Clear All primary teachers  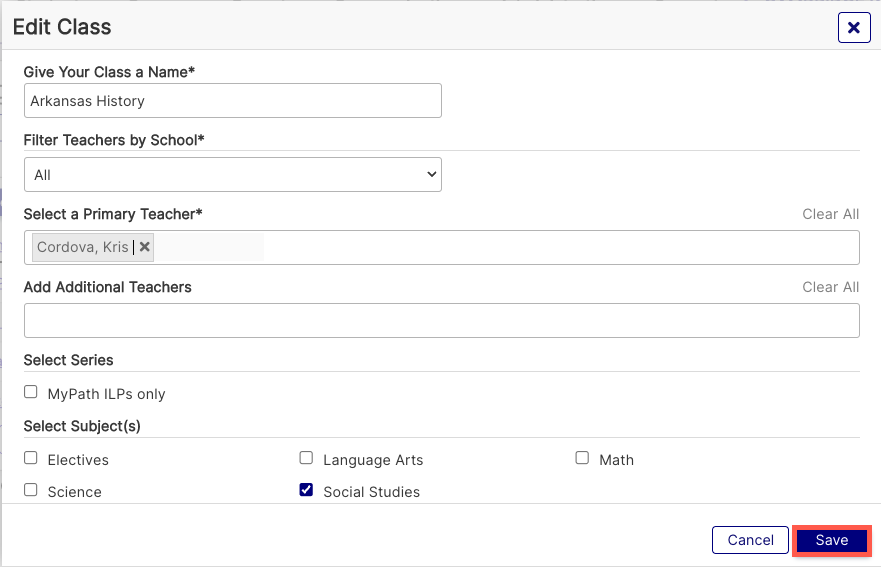(x=830, y=214)
